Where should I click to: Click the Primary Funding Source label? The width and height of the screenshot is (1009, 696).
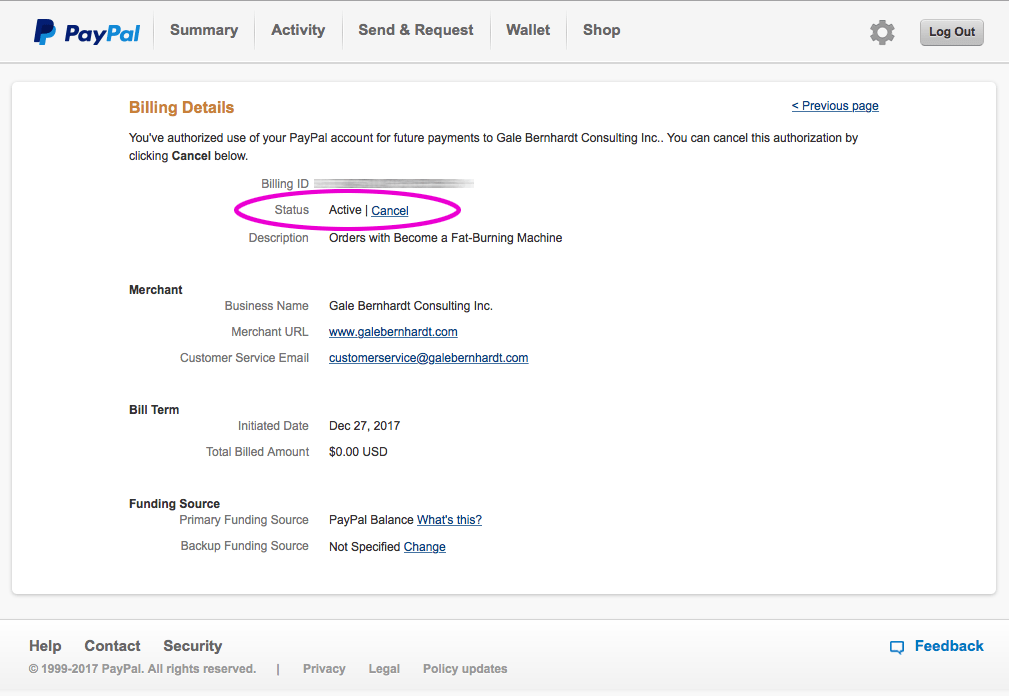(x=244, y=520)
